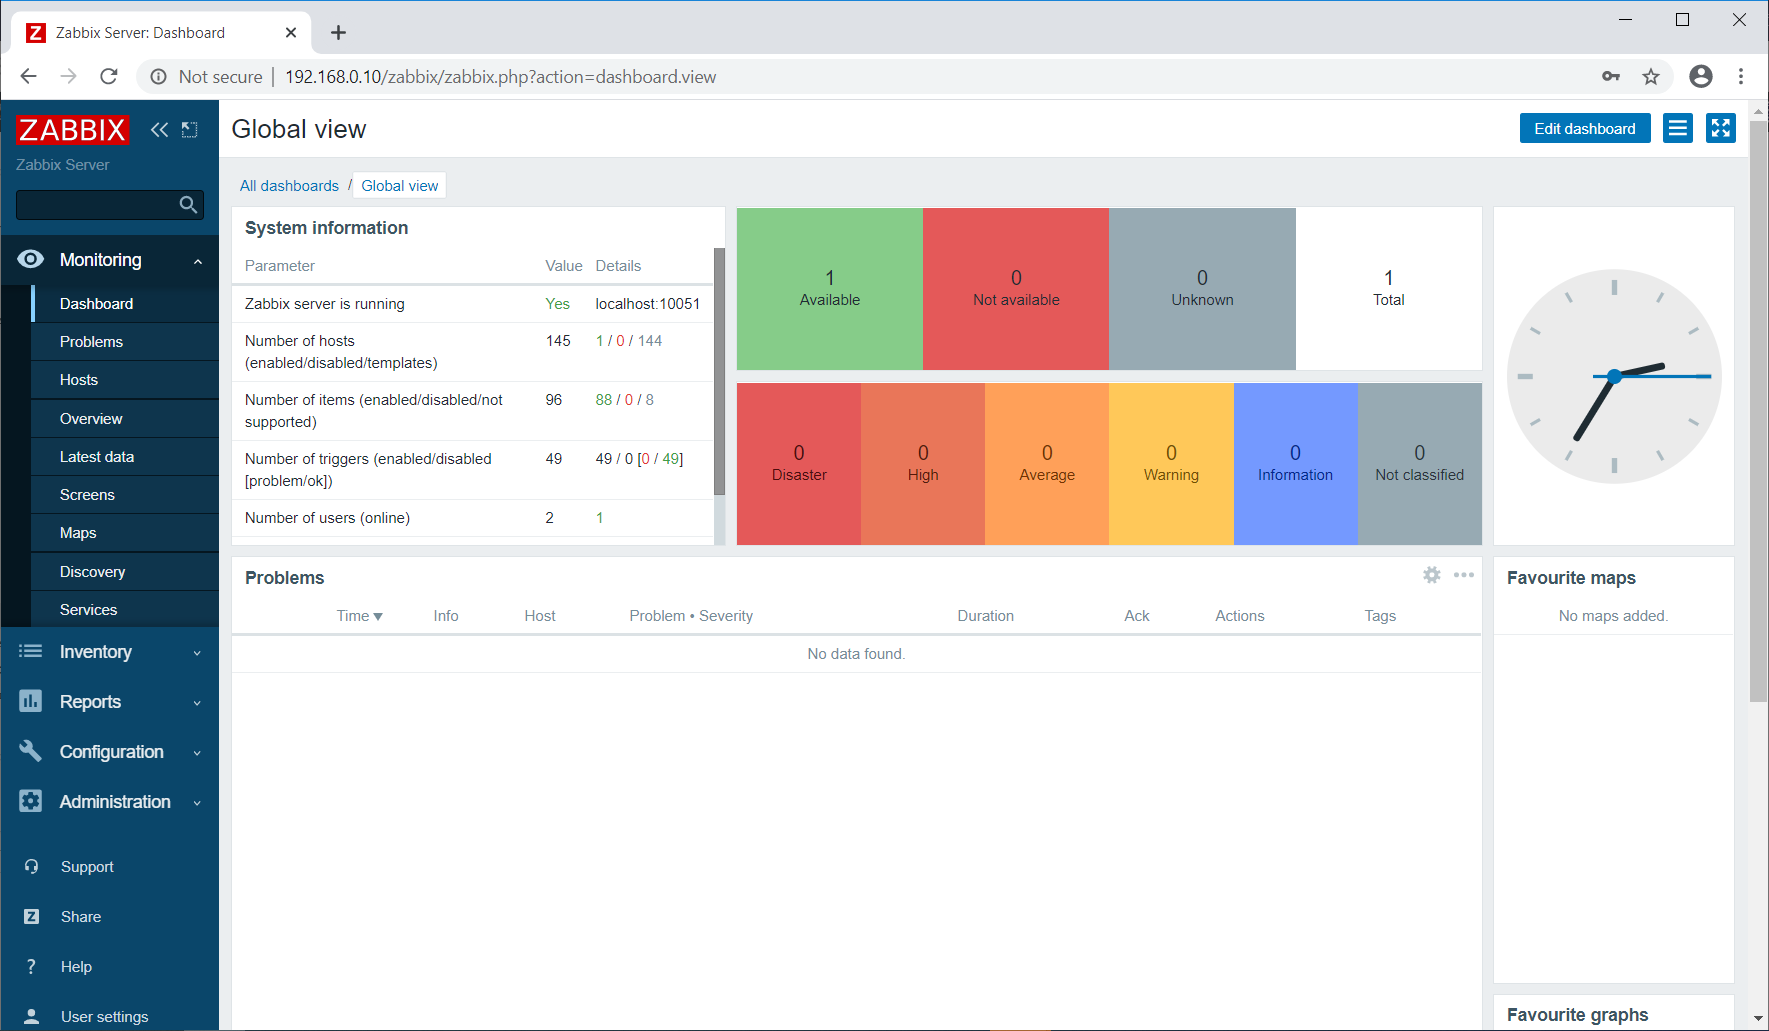Switch to kiosk fullscreen mode icon
Screen dimensions: 1769x1031
coord(1721,129)
